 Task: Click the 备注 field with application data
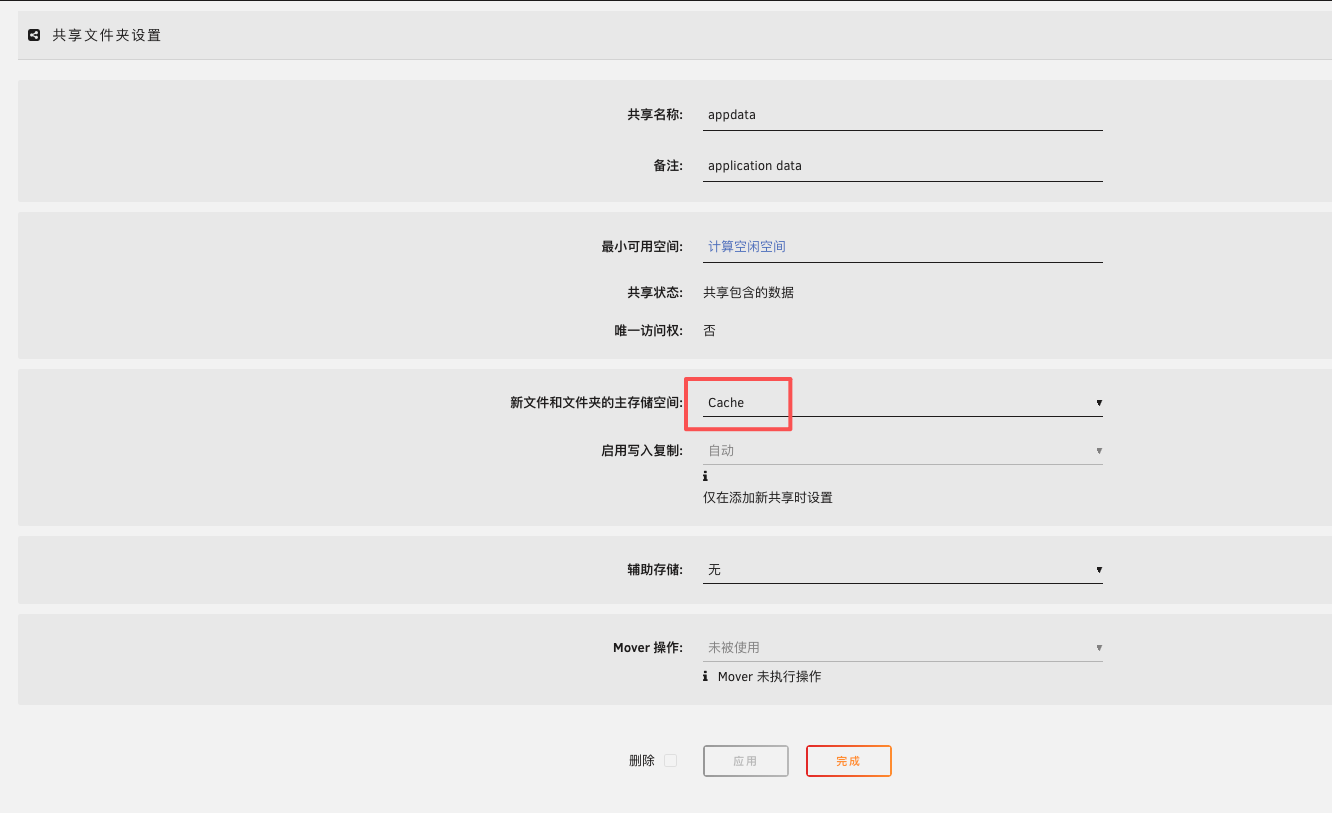click(x=902, y=166)
